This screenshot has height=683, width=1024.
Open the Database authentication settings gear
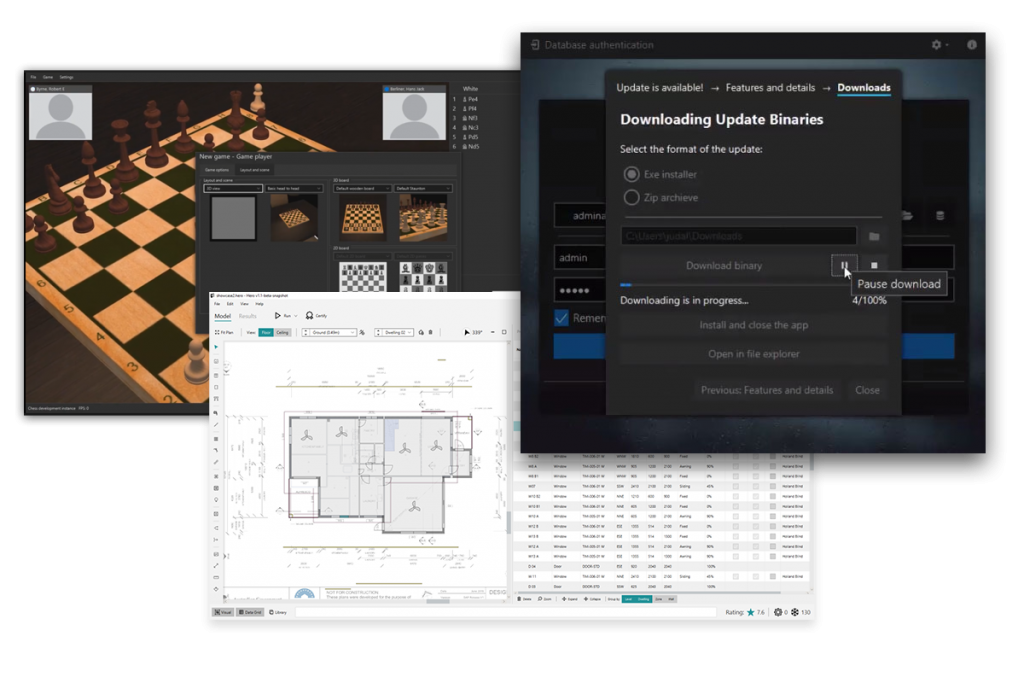coord(936,45)
